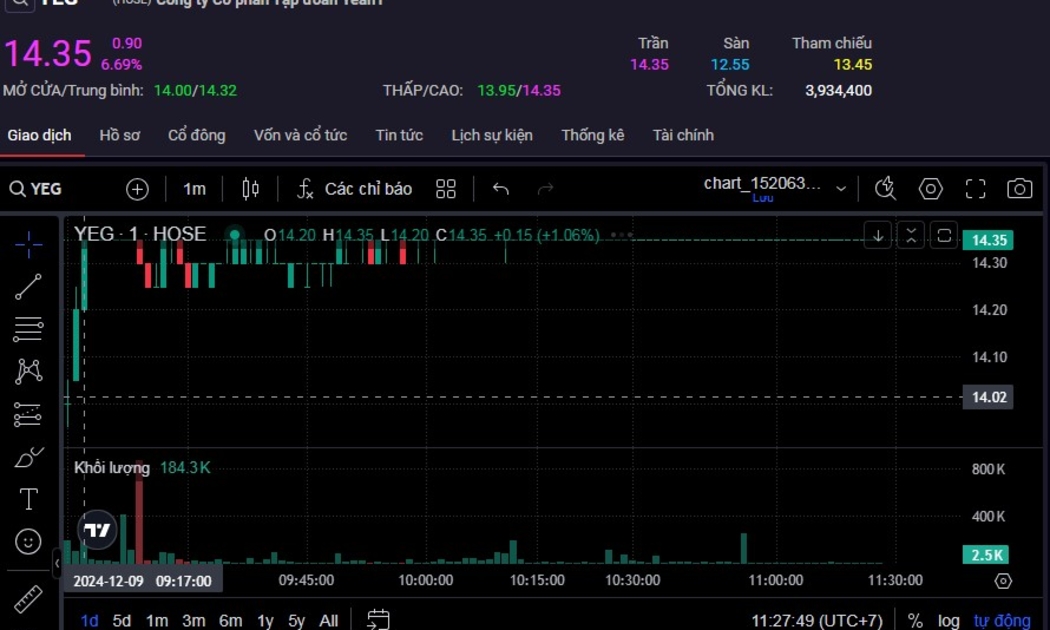The width and height of the screenshot is (1050, 630).
Task: Switch to the Tin tức tab
Action: coord(399,135)
